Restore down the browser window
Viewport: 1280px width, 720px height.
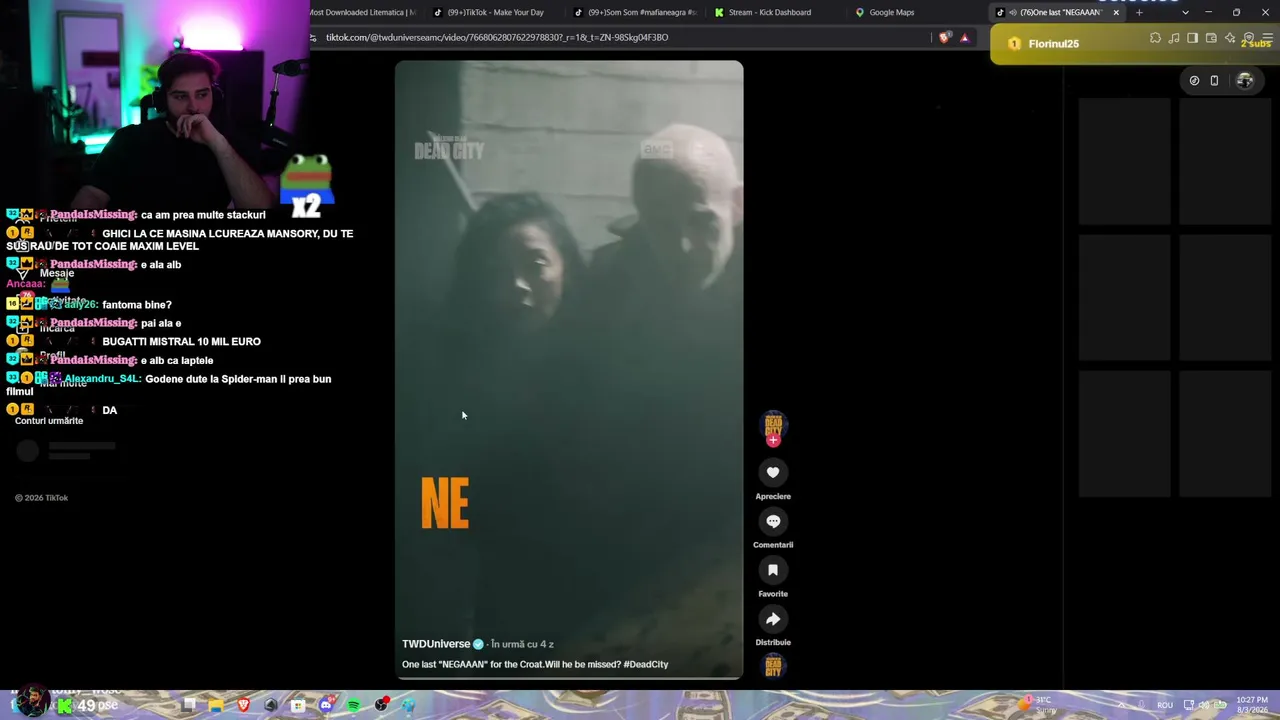(x=1237, y=13)
